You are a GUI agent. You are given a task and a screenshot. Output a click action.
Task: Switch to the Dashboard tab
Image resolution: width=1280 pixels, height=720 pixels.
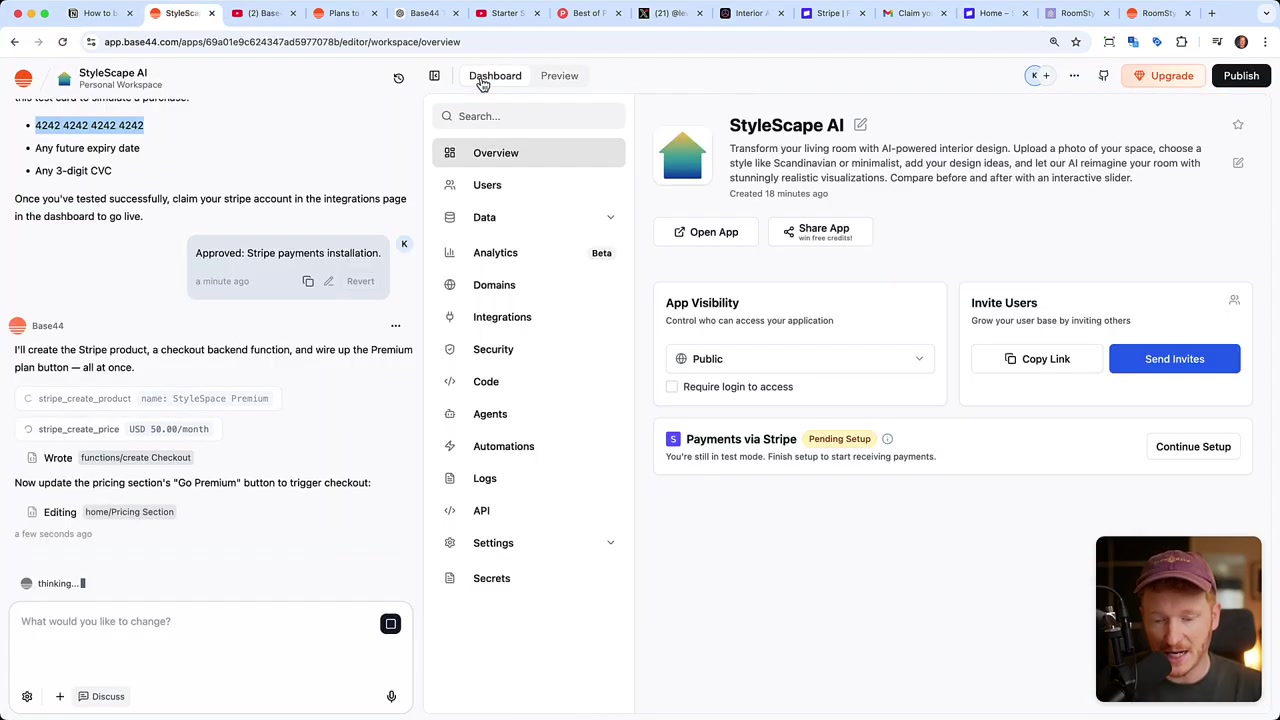pyautogui.click(x=495, y=76)
